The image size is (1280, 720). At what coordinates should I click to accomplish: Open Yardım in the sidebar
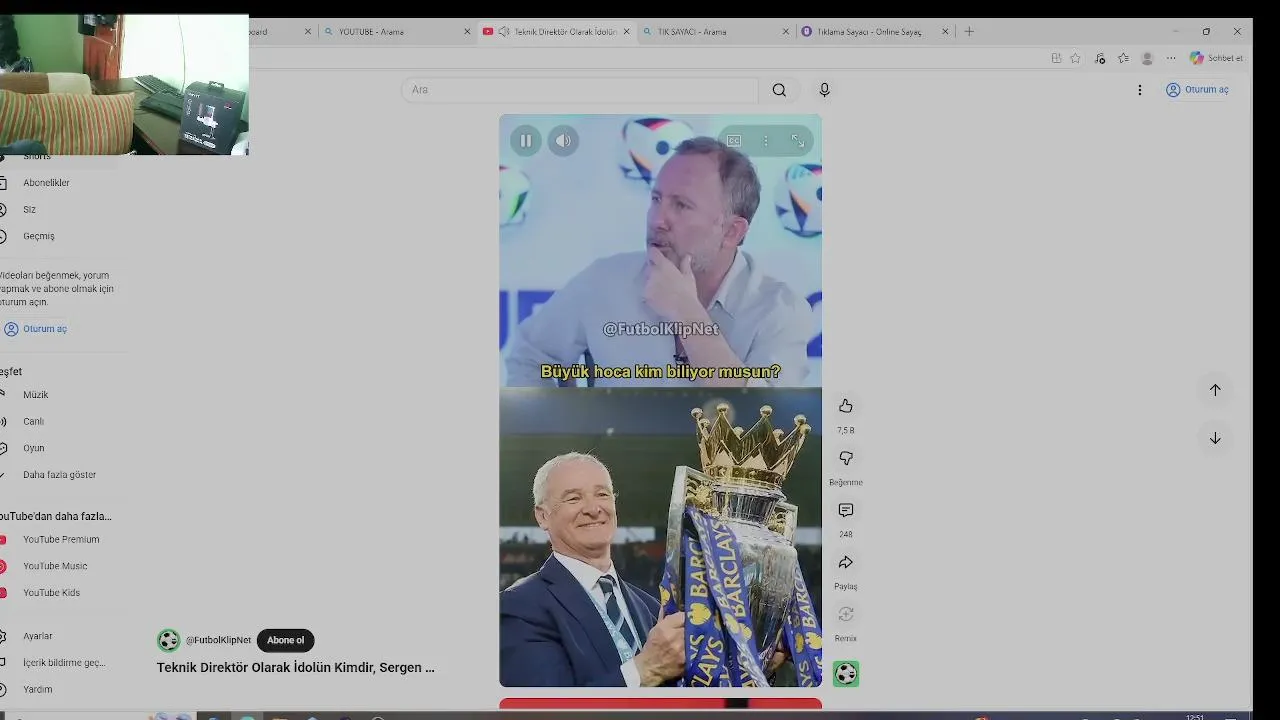[38, 690]
